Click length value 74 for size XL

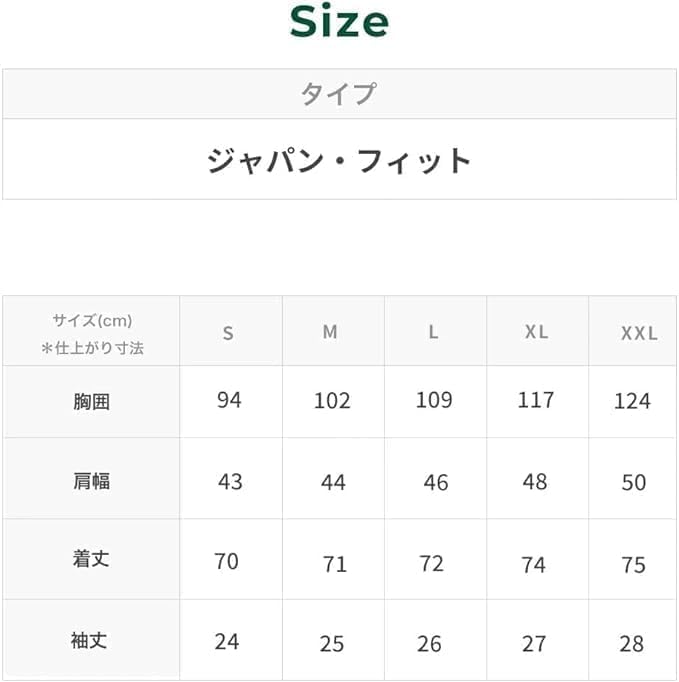pyautogui.click(x=533, y=565)
